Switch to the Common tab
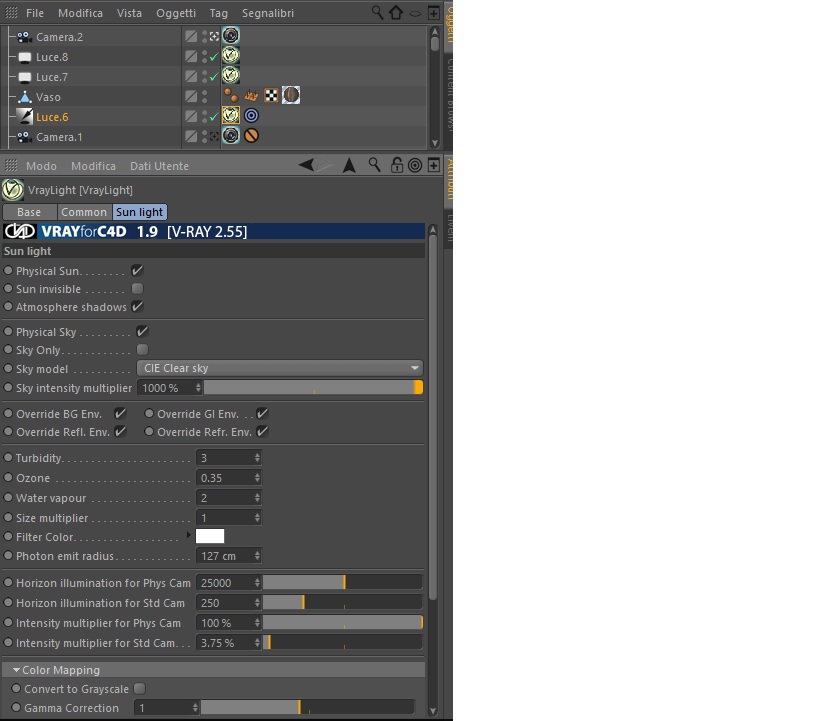The height and width of the screenshot is (721, 819). tap(84, 212)
